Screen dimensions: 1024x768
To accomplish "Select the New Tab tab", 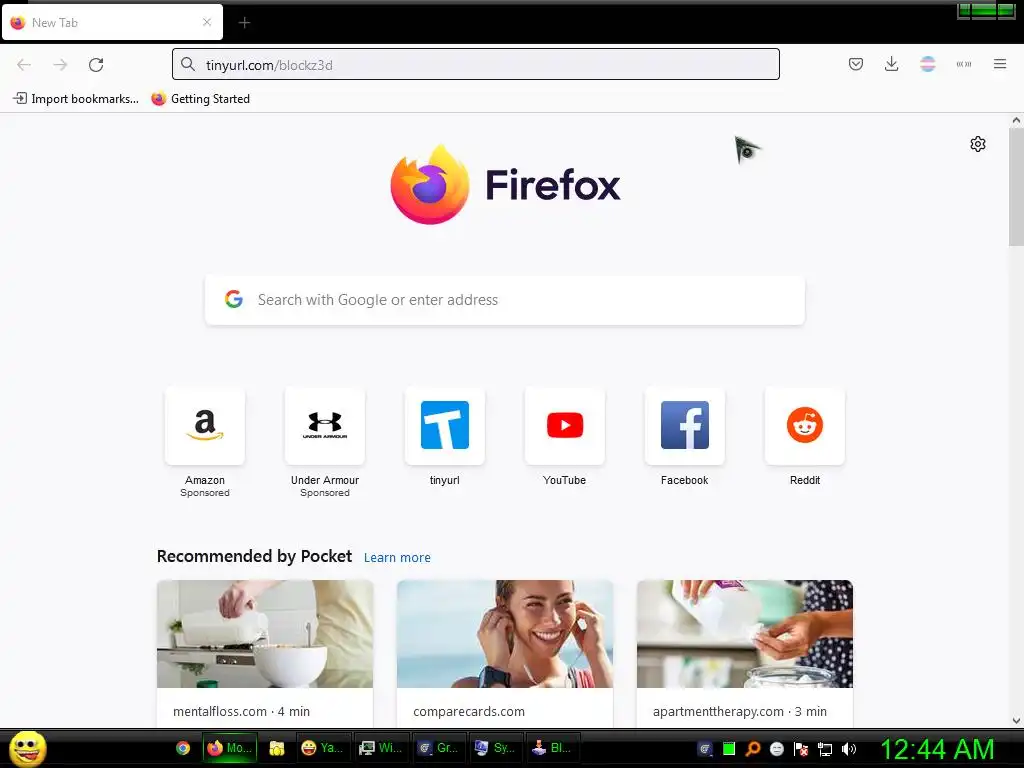I will 112,22.
